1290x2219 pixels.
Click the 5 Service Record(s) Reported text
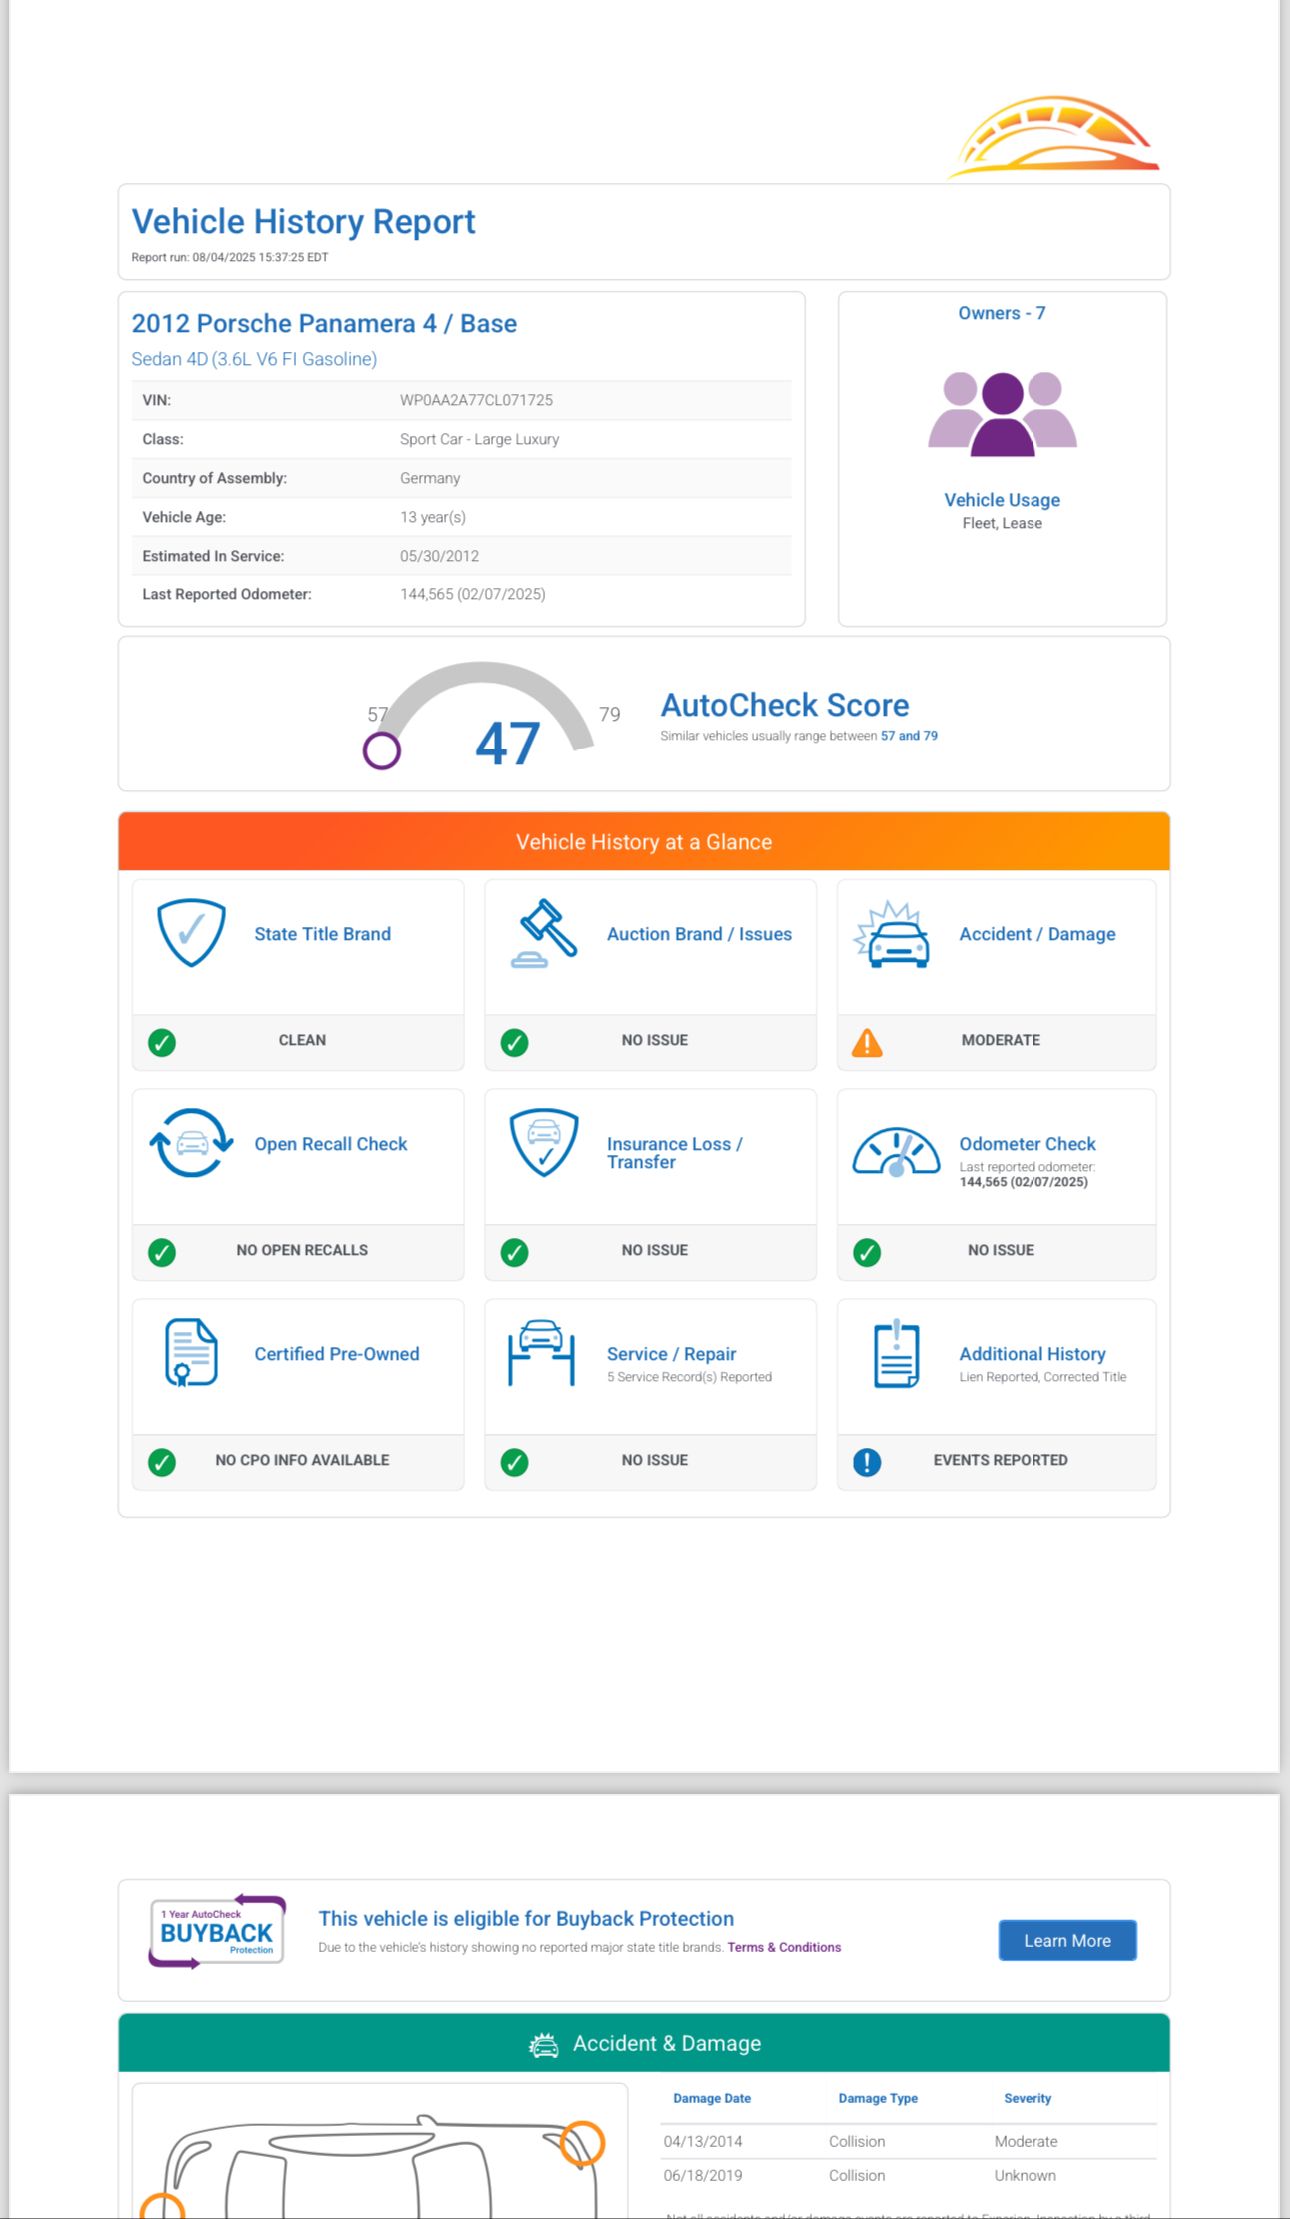[x=689, y=1377]
